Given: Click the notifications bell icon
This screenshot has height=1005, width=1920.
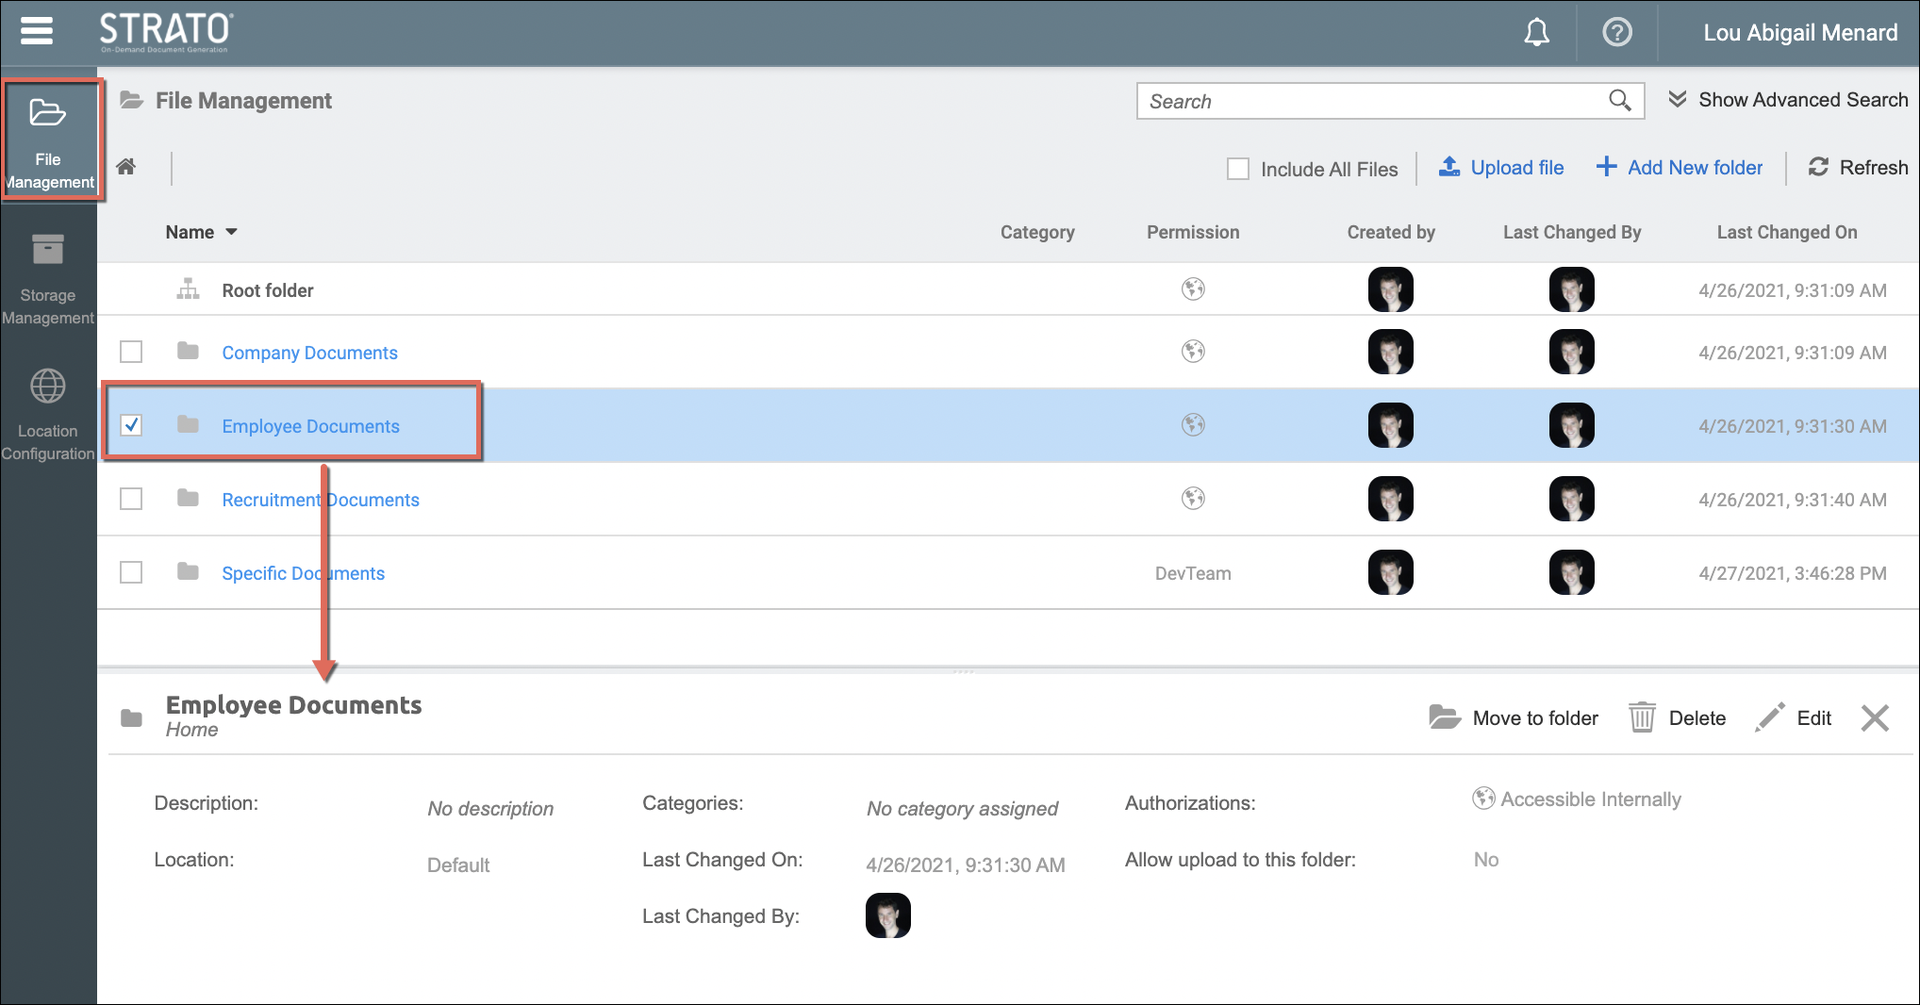Looking at the screenshot, I should (x=1536, y=33).
